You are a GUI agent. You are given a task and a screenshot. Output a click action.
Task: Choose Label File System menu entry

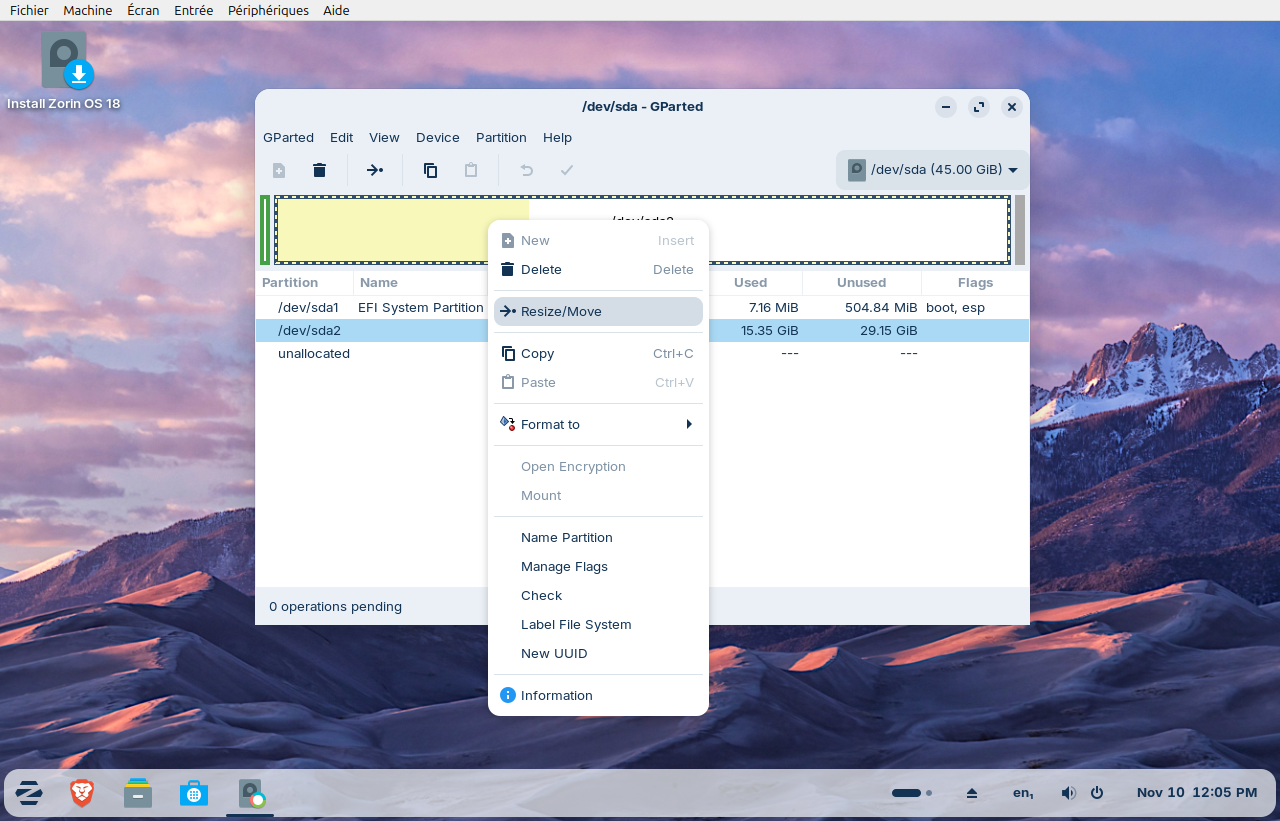[598, 624]
